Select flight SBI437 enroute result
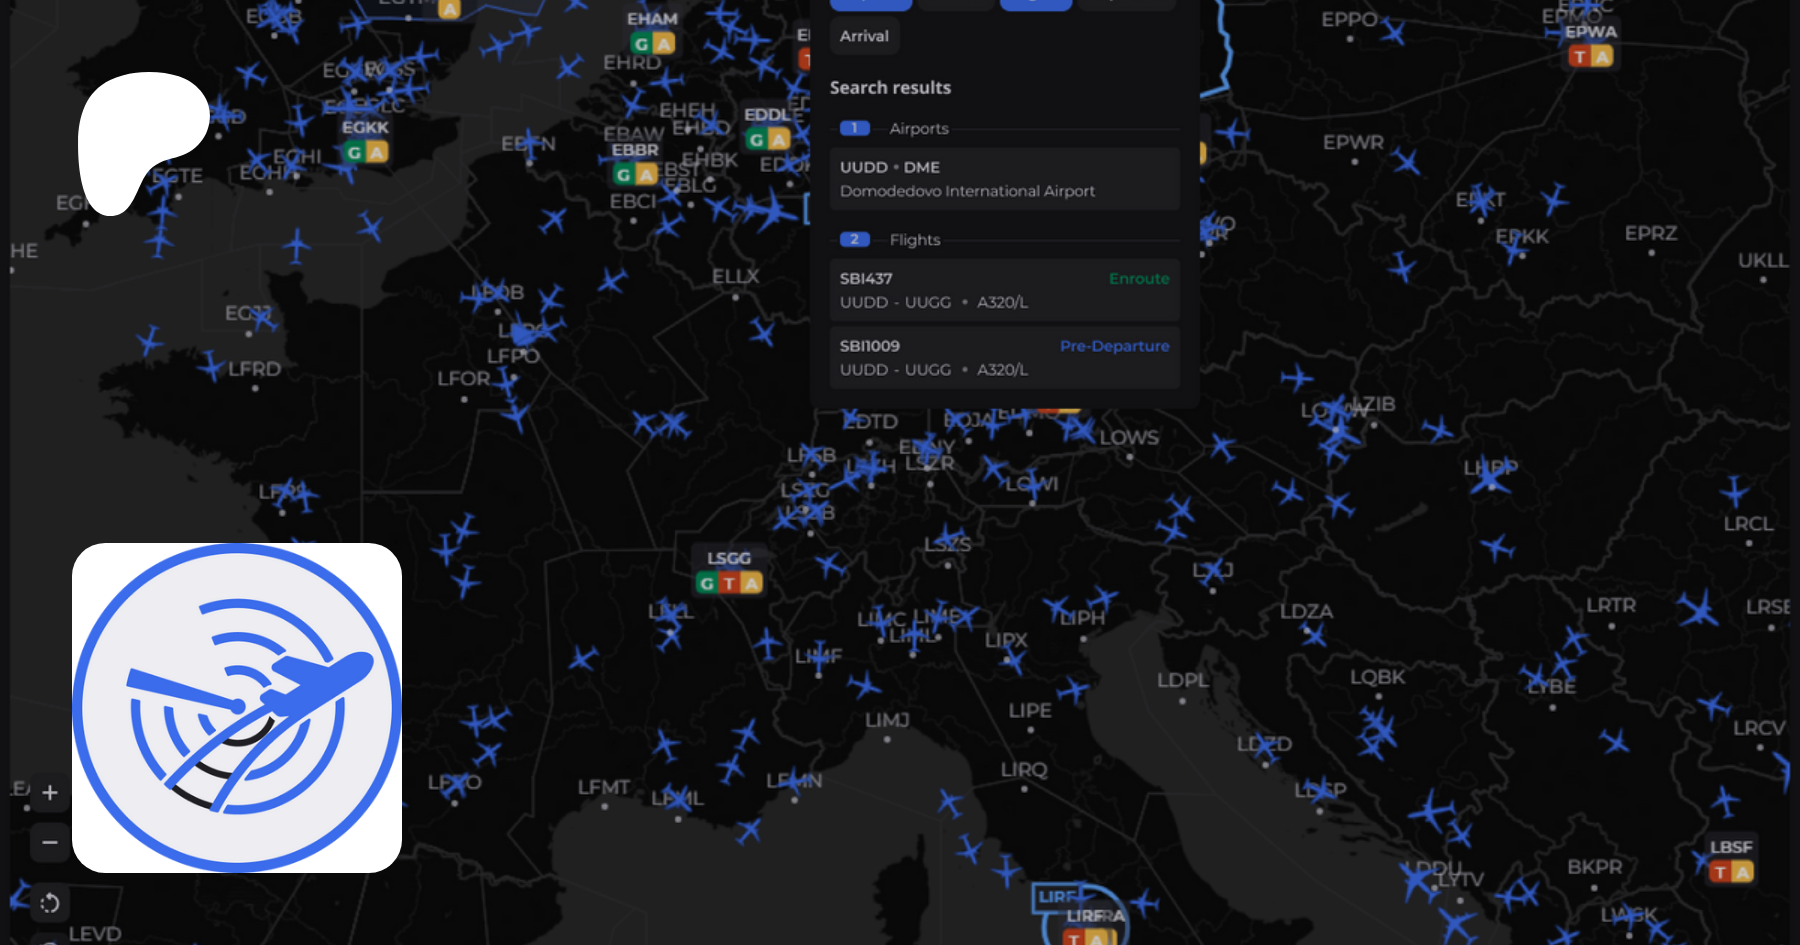The image size is (1800, 945). click(x=1004, y=290)
